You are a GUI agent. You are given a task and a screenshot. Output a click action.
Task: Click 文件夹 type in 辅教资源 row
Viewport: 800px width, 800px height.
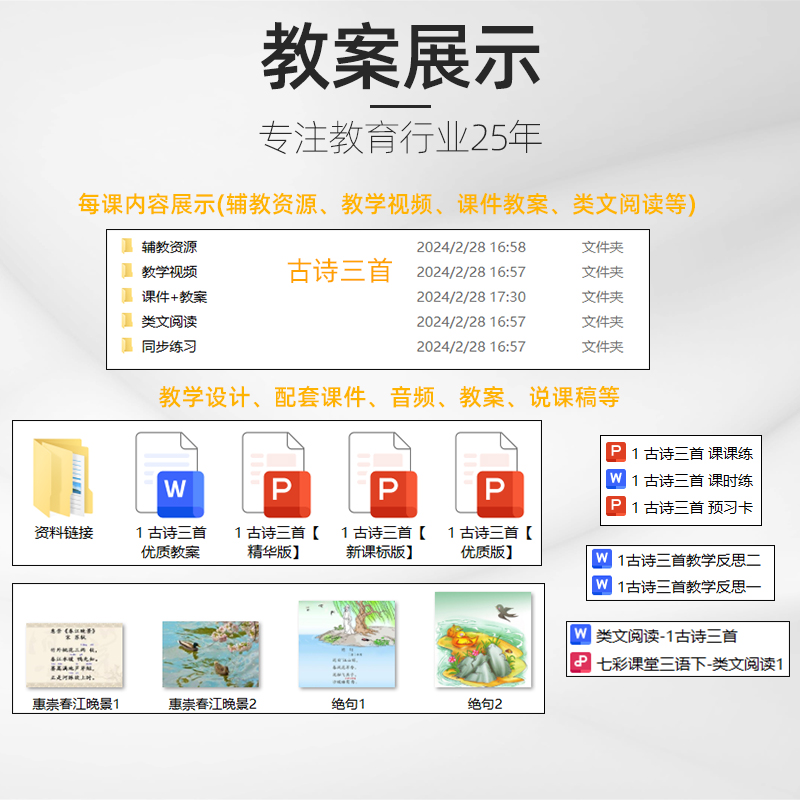(603, 247)
